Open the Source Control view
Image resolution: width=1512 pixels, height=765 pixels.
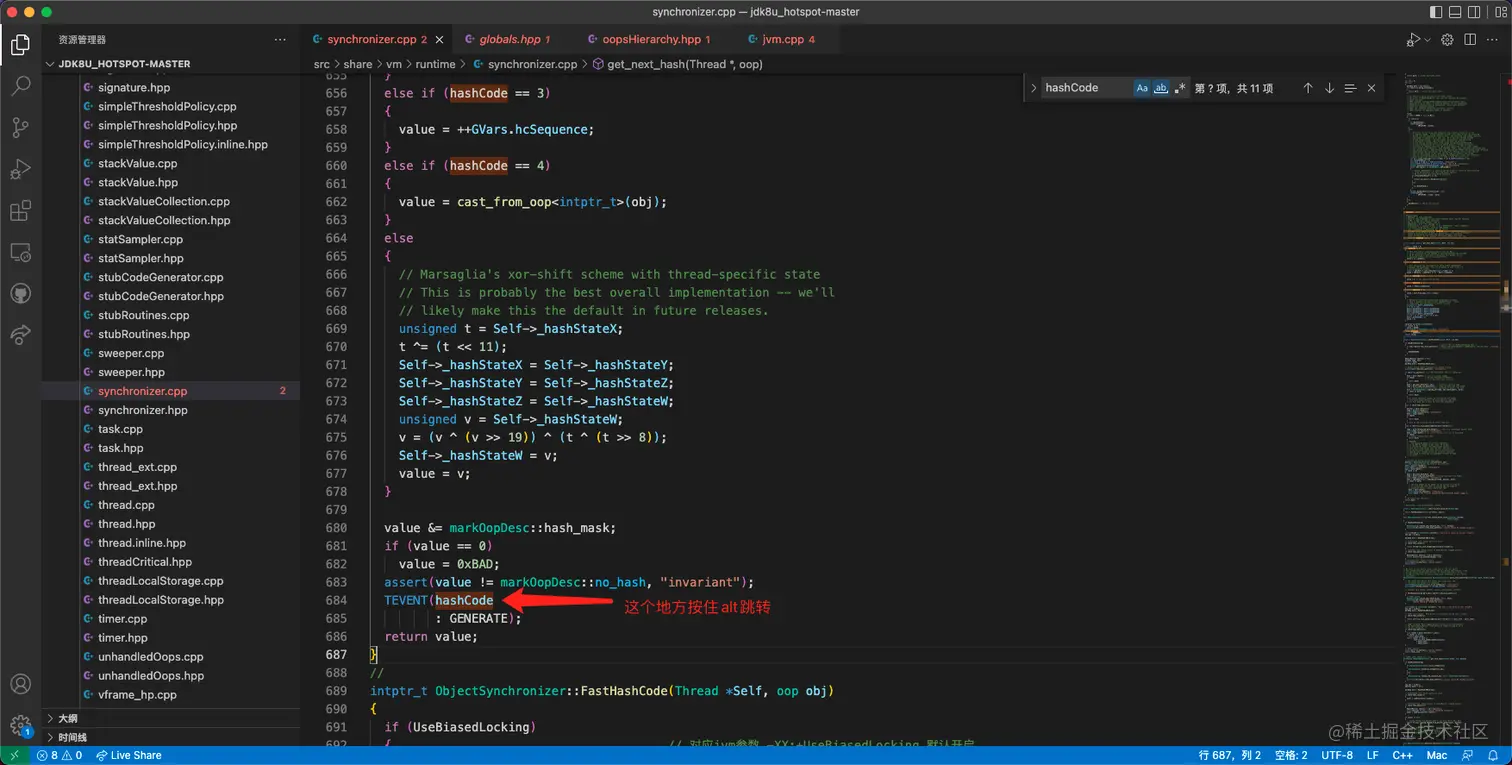pyautogui.click(x=20, y=128)
